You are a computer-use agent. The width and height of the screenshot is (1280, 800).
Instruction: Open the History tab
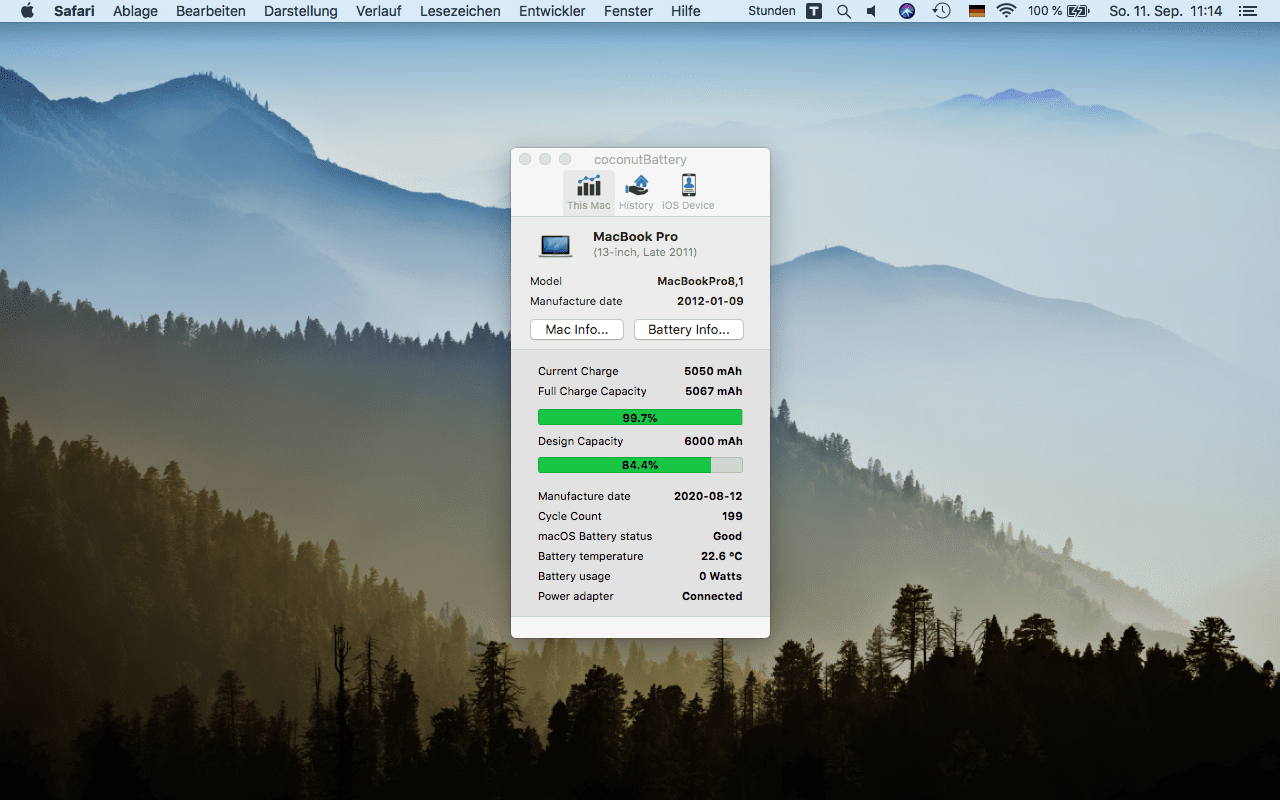(636, 193)
